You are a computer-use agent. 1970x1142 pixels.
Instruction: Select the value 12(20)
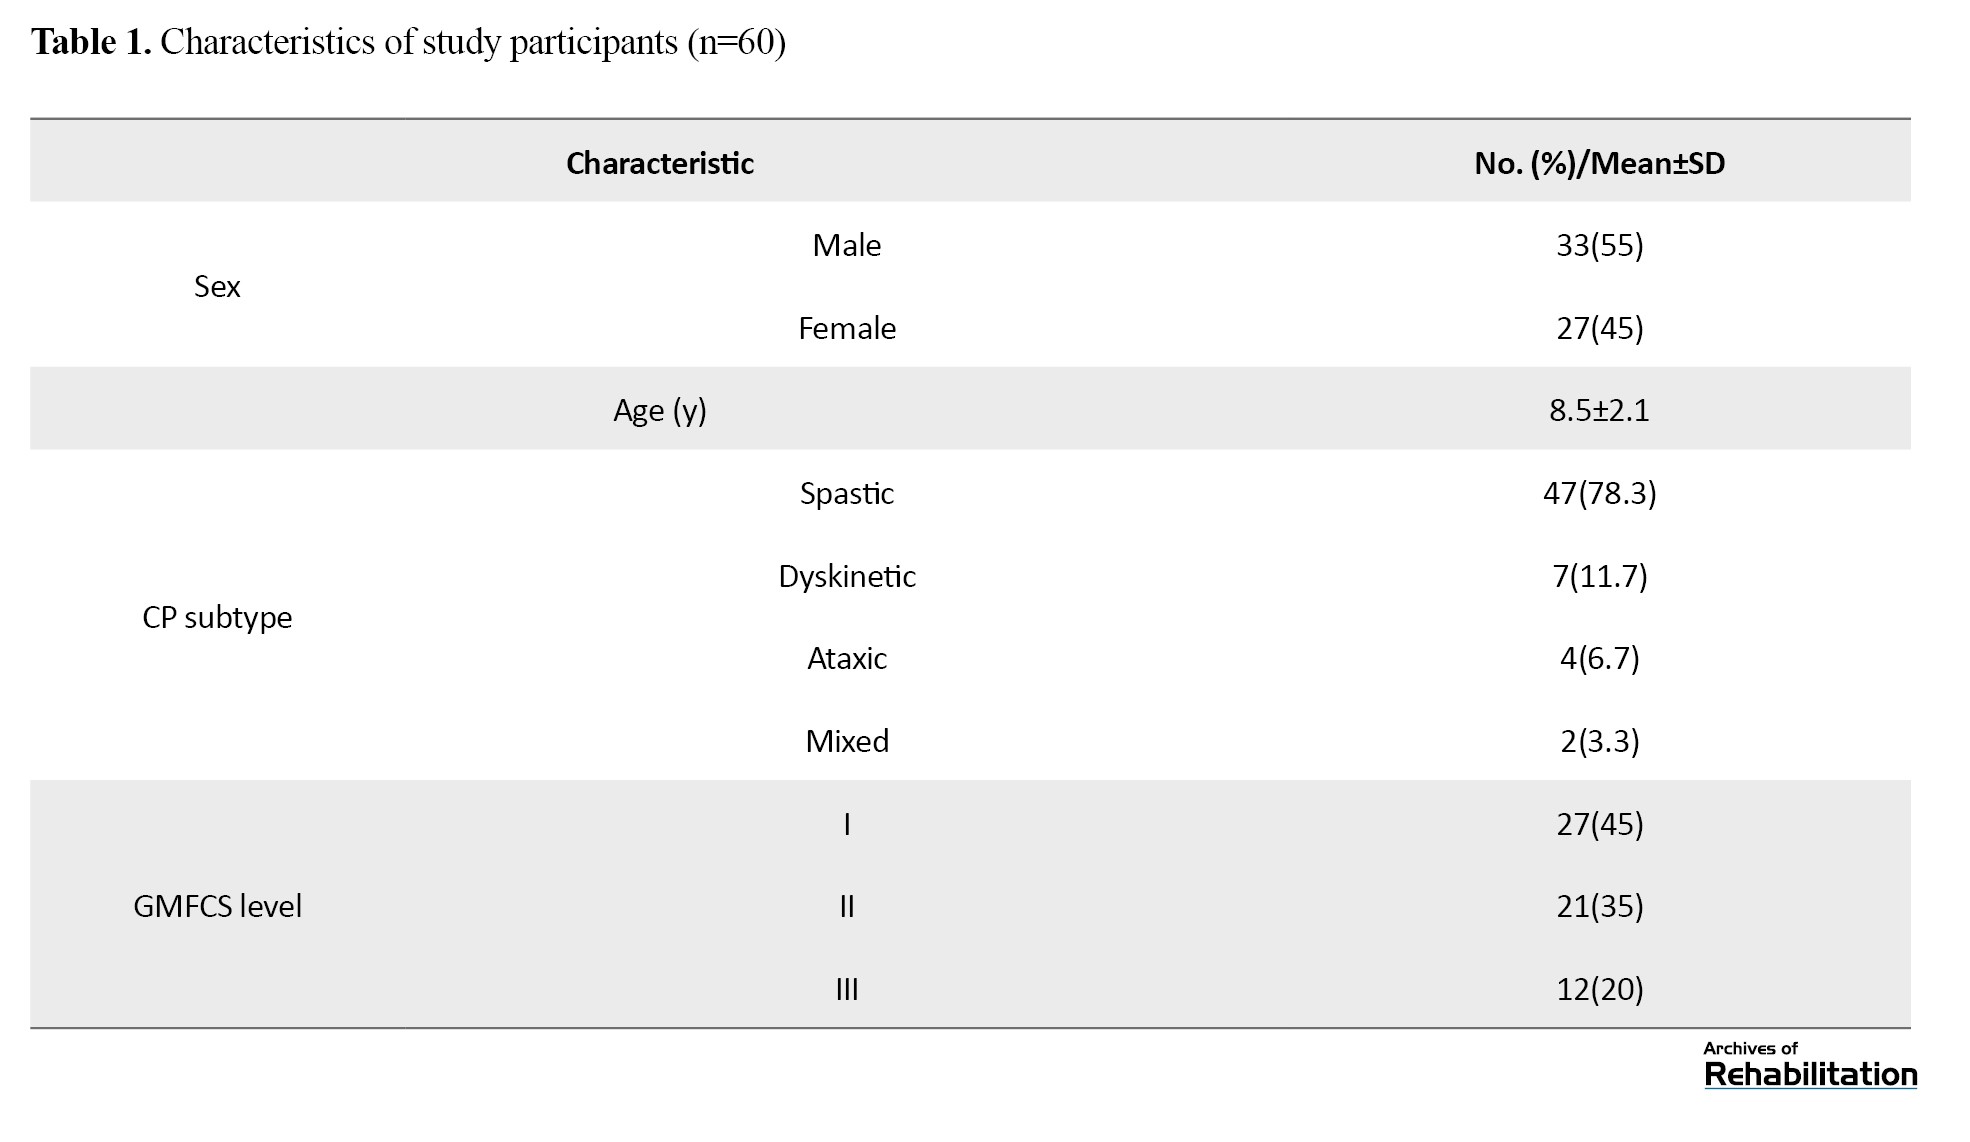pyautogui.click(x=1599, y=989)
